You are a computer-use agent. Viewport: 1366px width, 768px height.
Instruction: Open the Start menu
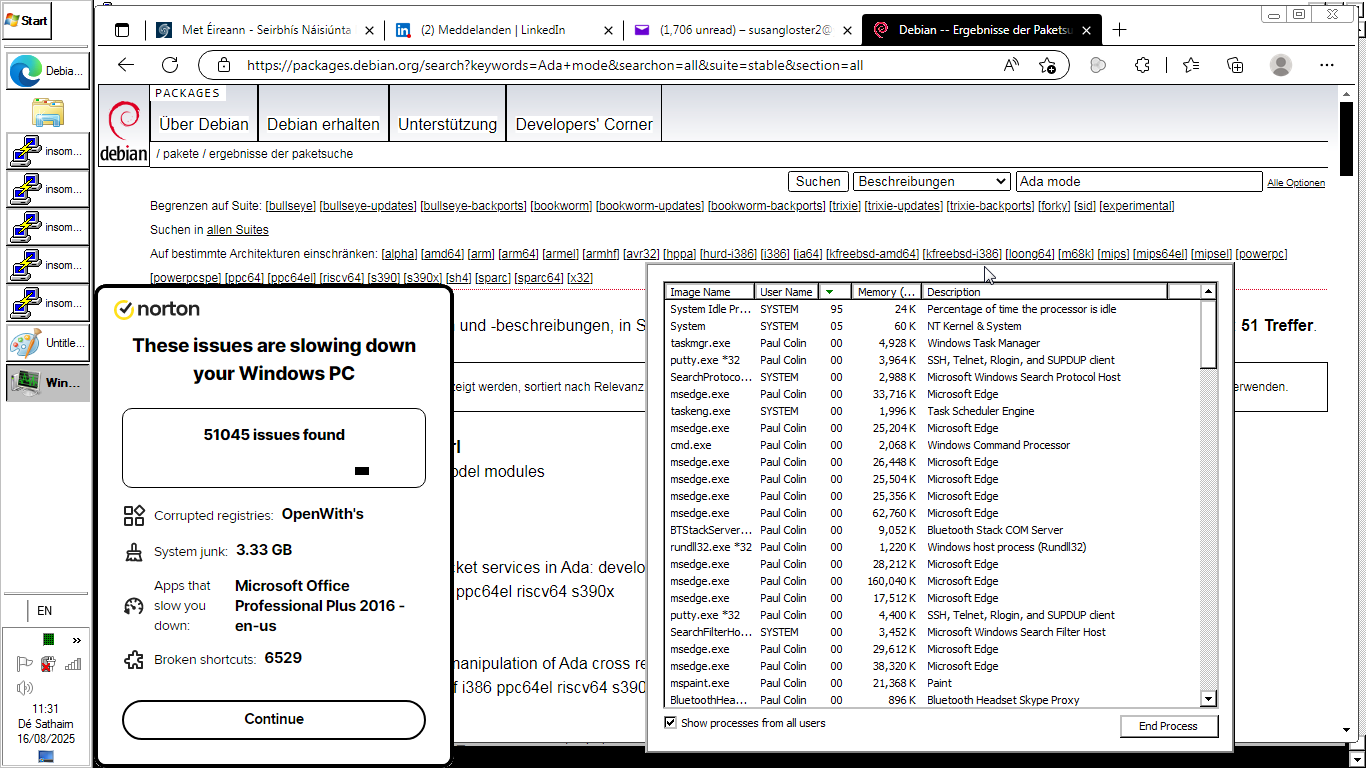coord(27,20)
